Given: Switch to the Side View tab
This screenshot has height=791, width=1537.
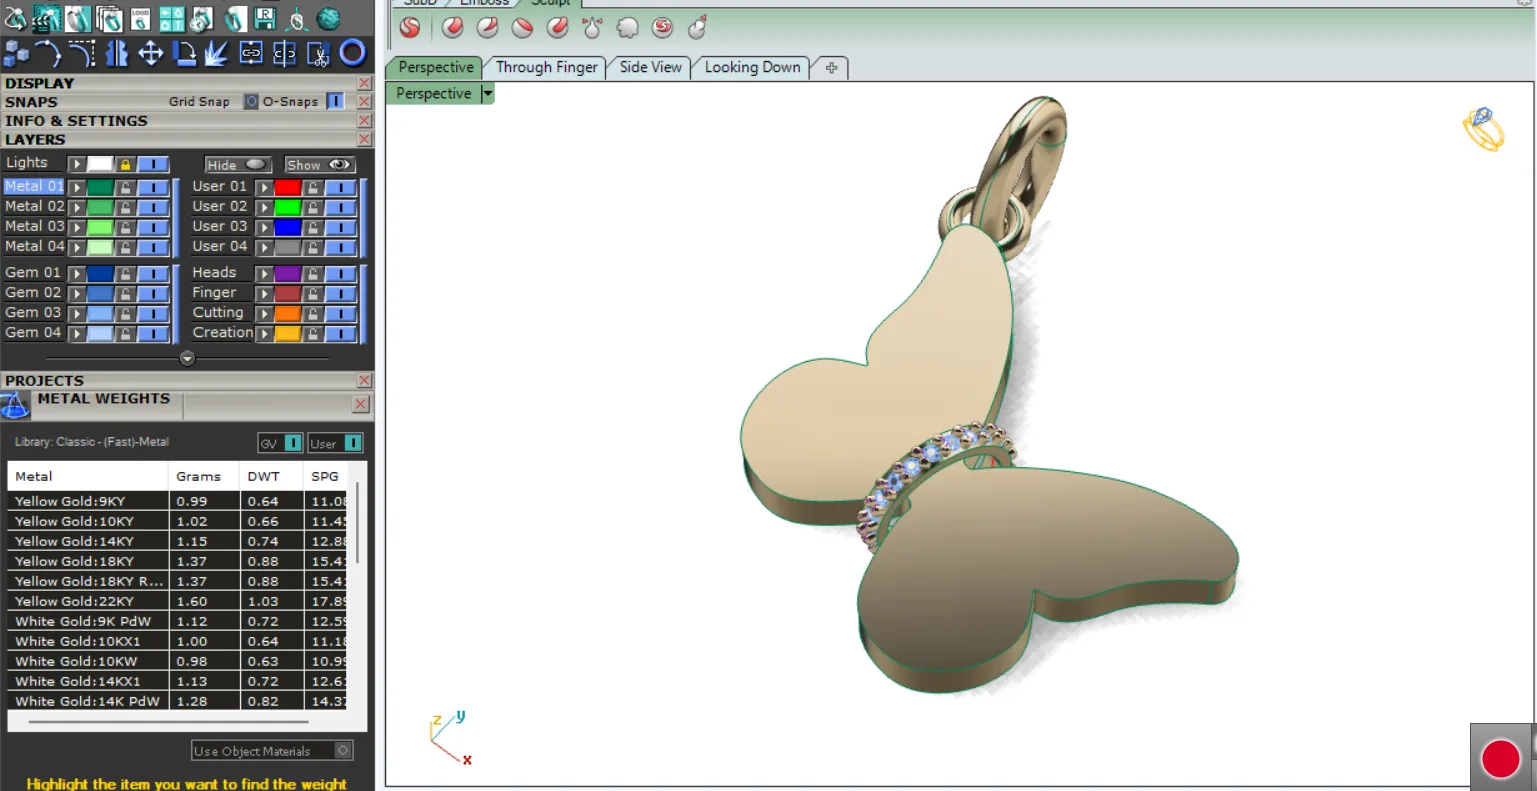Looking at the screenshot, I should click(x=650, y=67).
